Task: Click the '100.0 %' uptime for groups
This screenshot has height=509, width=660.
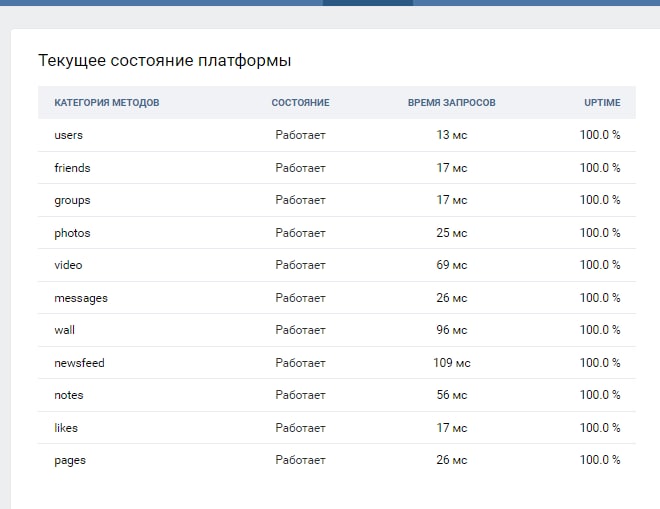Action: pyautogui.click(x=600, y=200)
